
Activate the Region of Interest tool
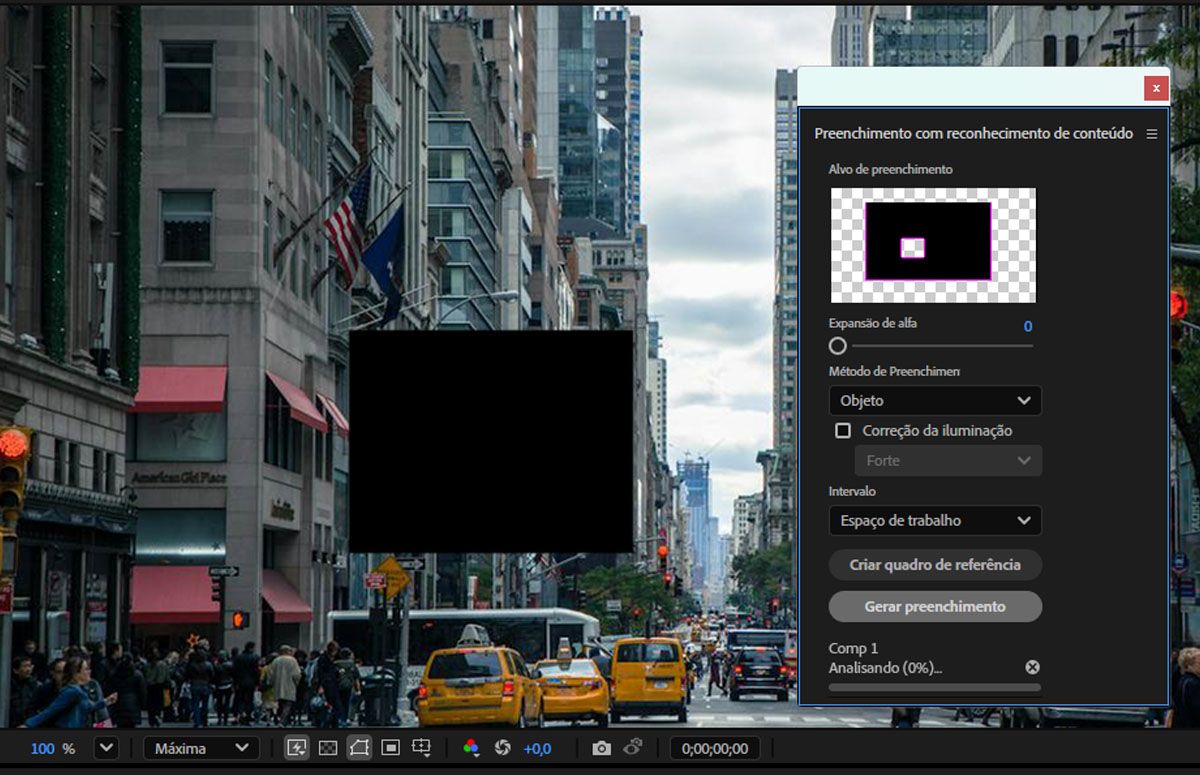tap(391, 747)
